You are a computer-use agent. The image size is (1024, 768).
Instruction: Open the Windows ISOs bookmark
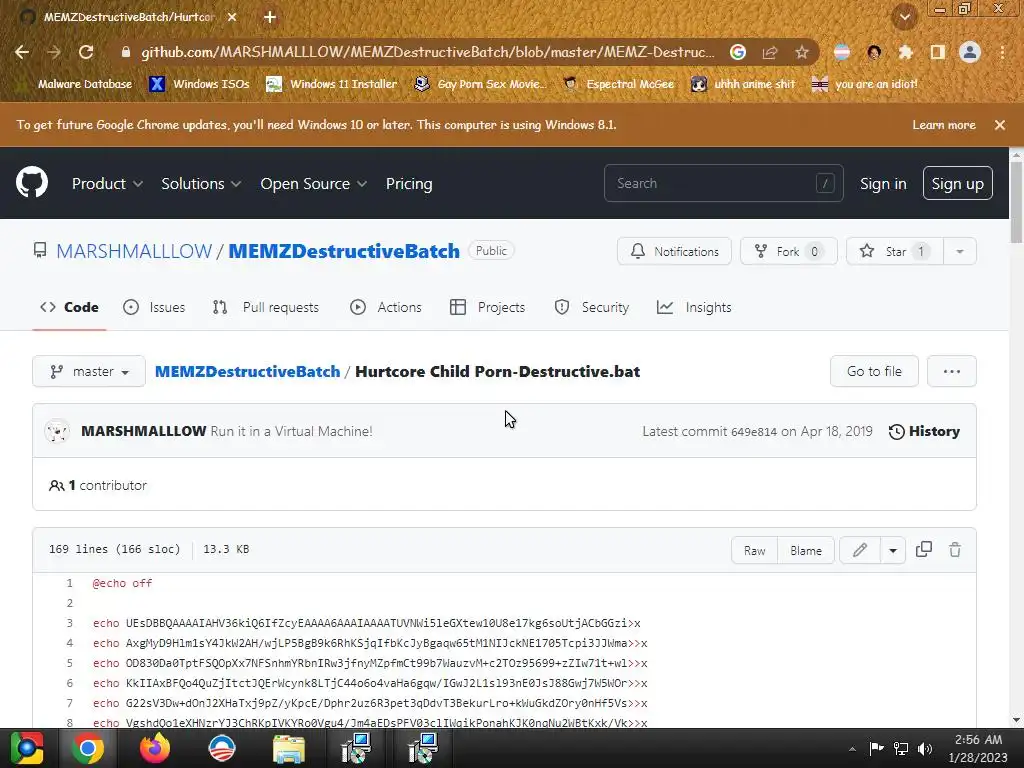200,84
